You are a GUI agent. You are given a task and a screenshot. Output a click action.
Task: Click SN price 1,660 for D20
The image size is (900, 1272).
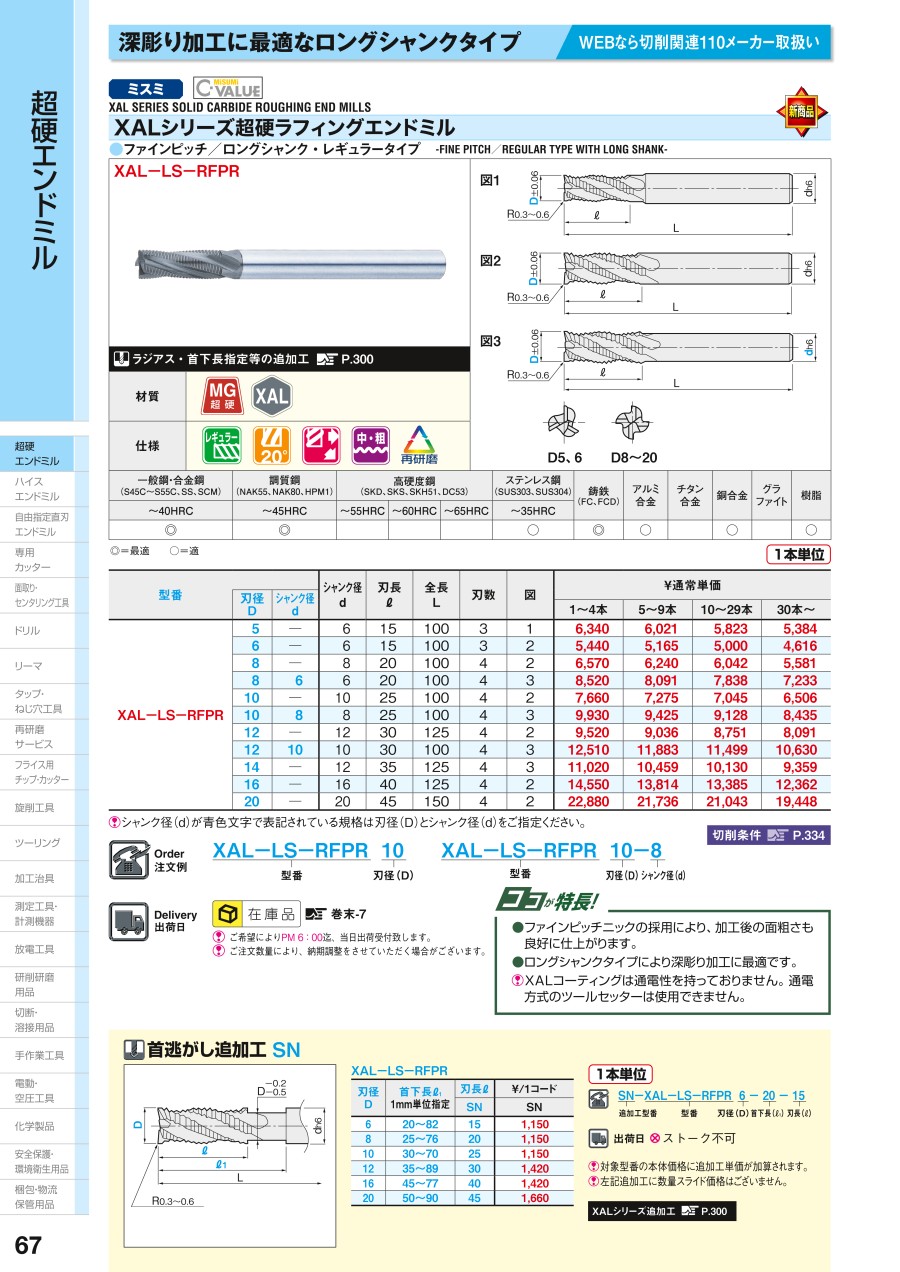[x=534, y=1198]
